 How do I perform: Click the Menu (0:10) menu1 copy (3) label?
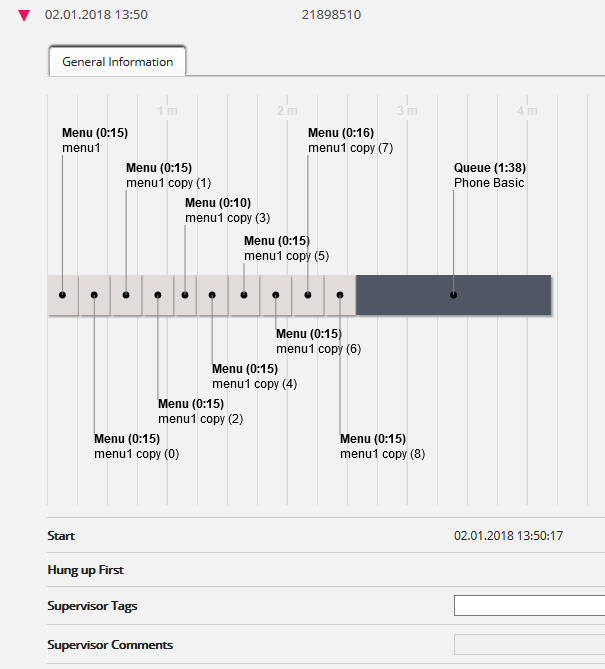(x=227, y=210)
